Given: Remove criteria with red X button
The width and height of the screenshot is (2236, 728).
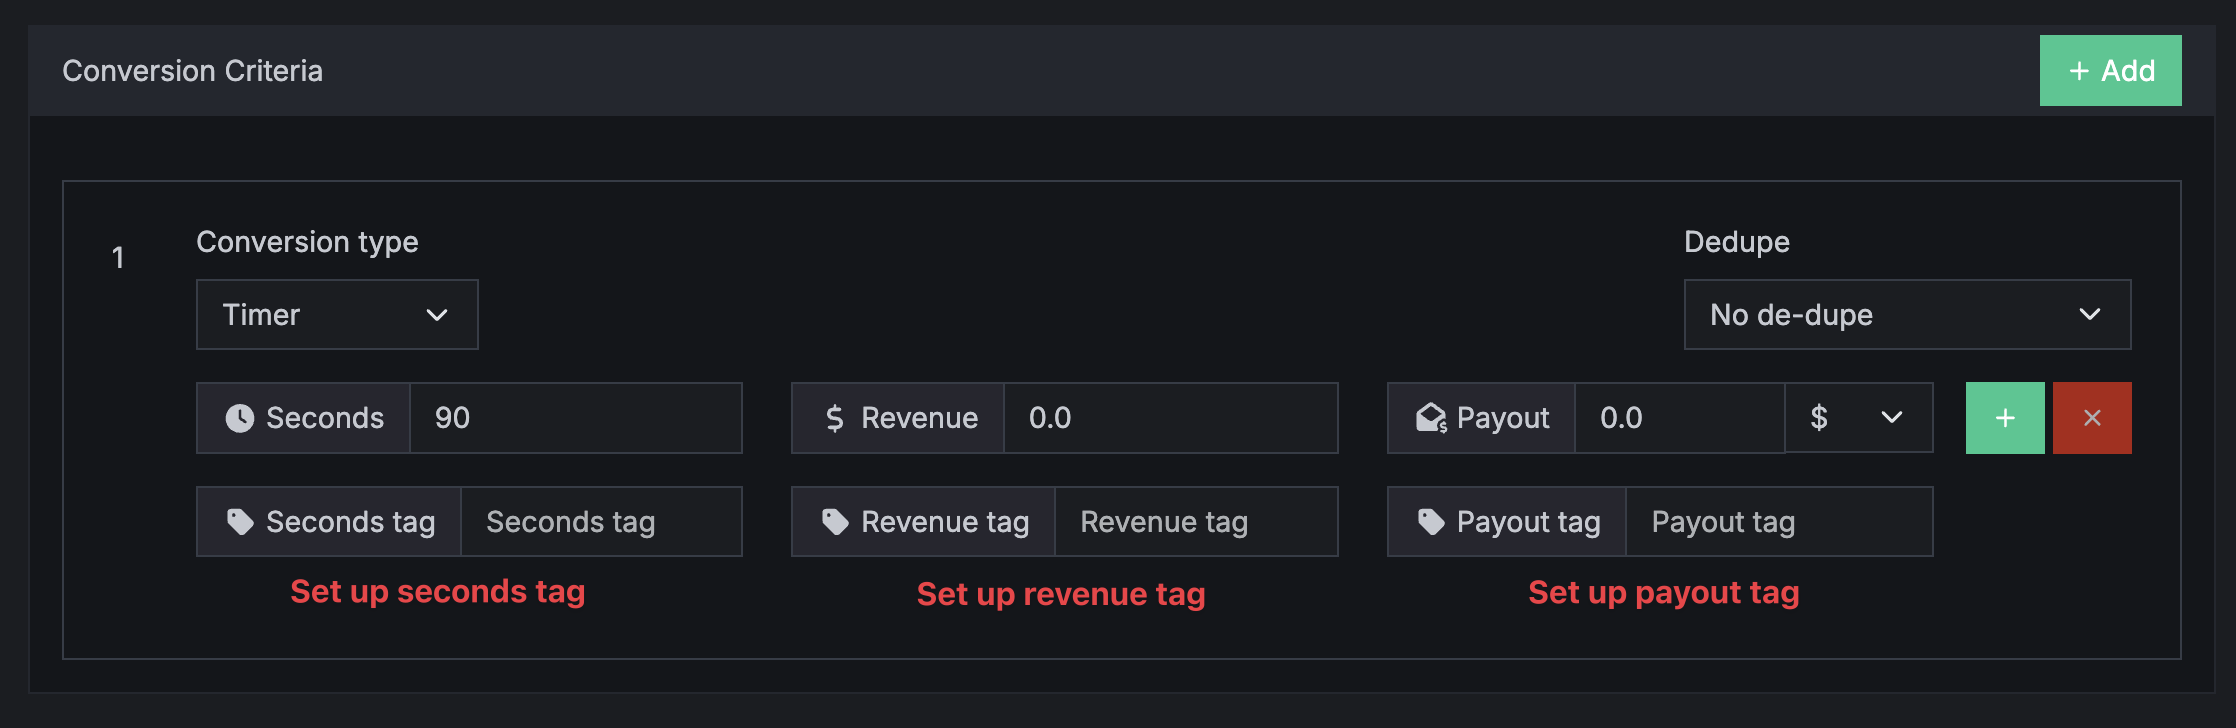Looking at the screenshot, I should pos(2092,418).
